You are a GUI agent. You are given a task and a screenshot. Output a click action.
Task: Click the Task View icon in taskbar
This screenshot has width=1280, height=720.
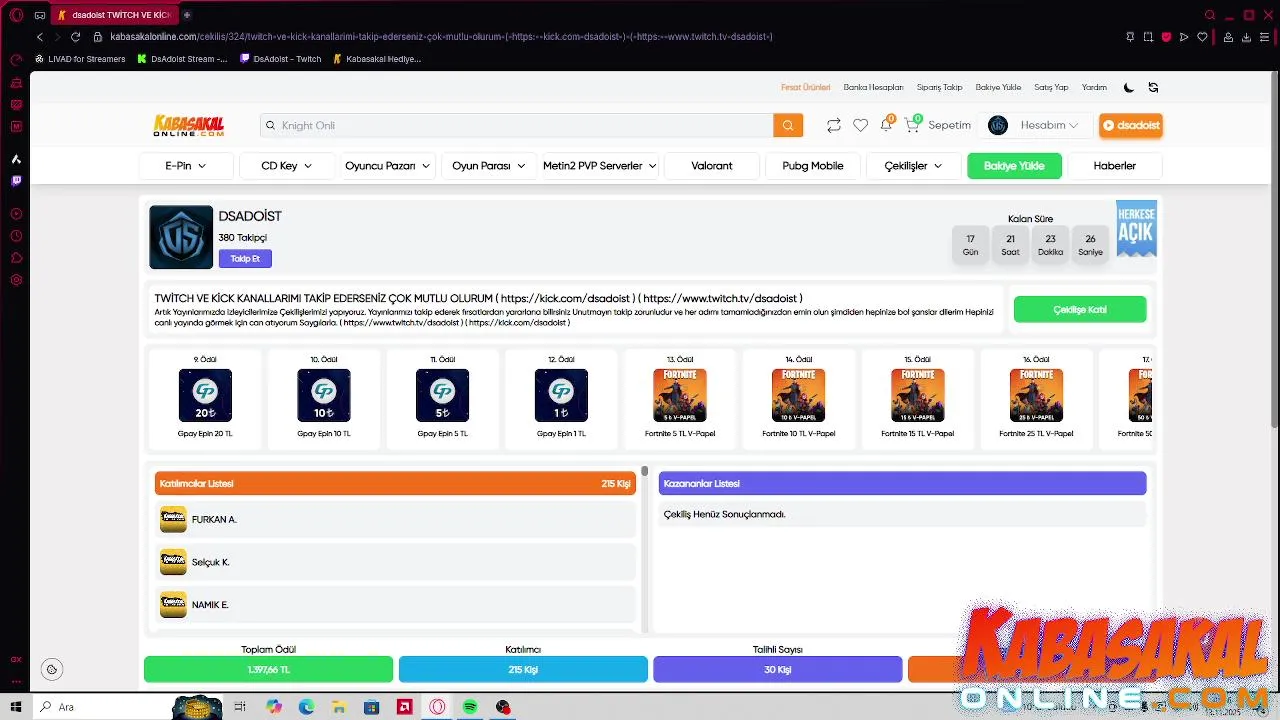pos(240,707)
